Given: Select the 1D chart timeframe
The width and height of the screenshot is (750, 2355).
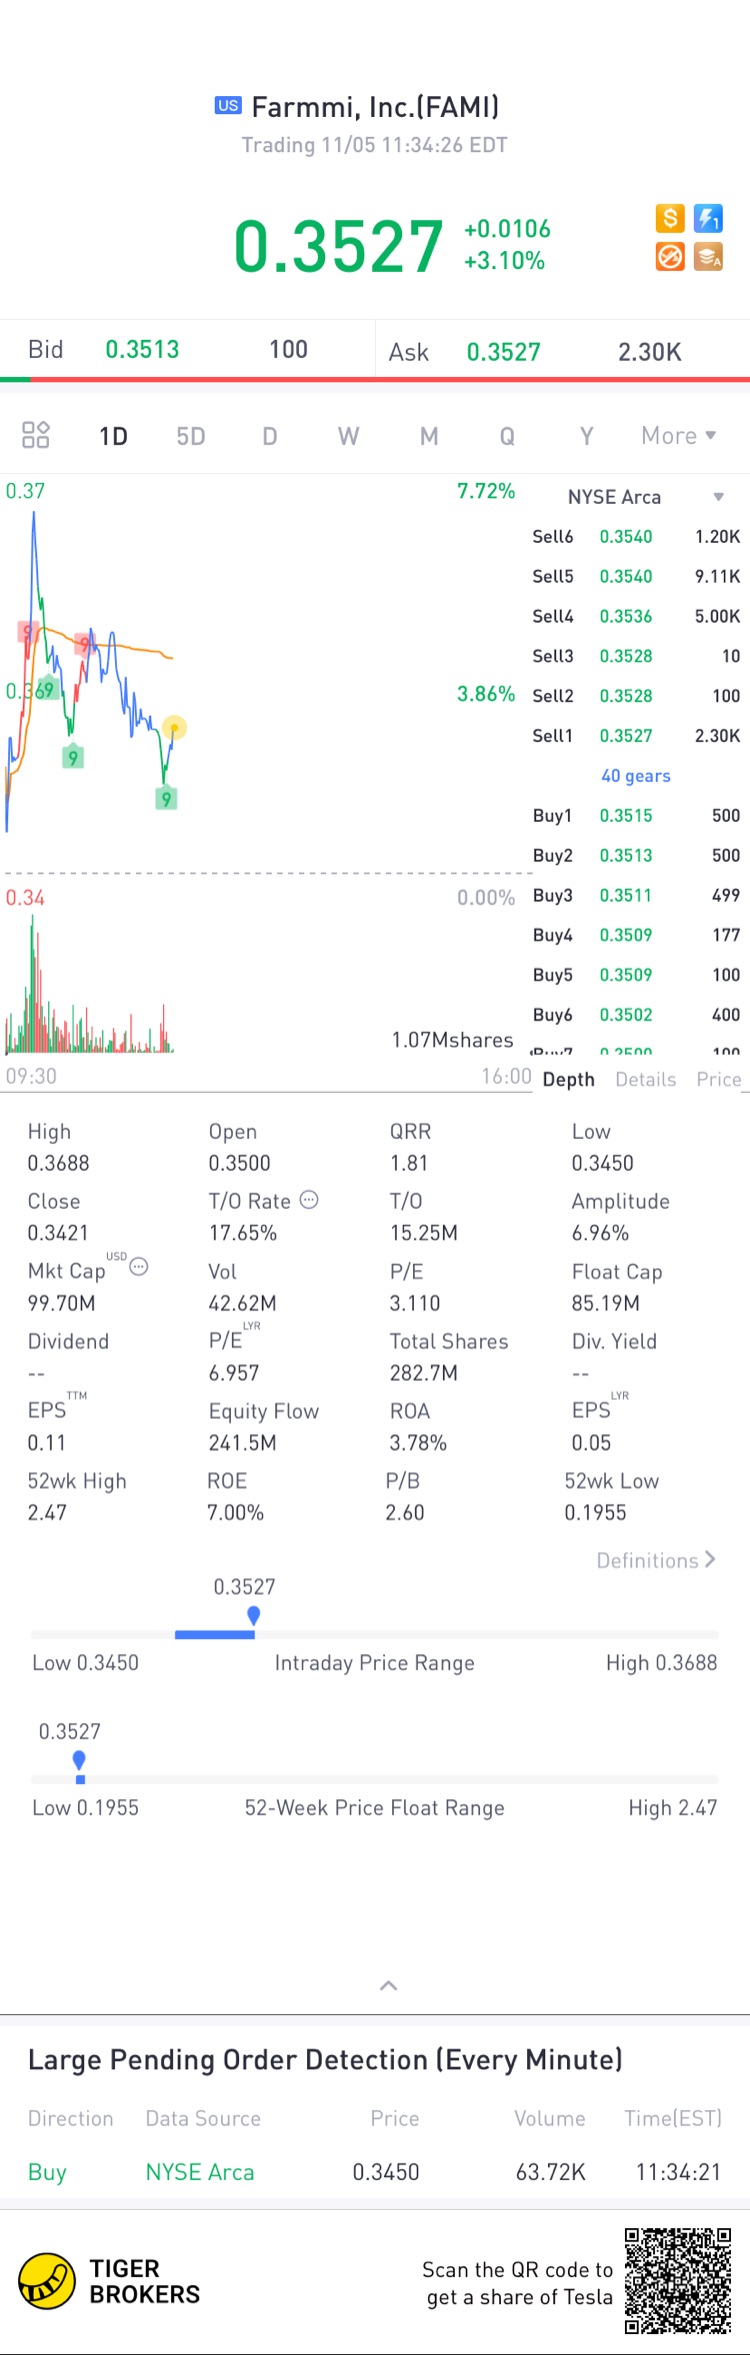Looking at the screenshot, I should [x=113, y=436].
